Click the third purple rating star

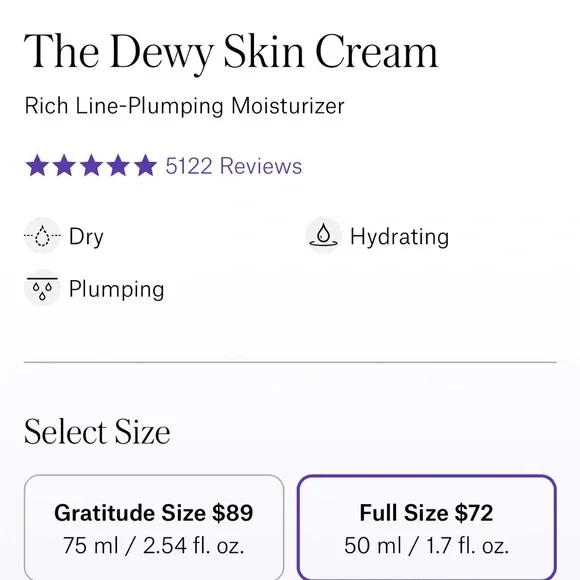tap(91, 165)
